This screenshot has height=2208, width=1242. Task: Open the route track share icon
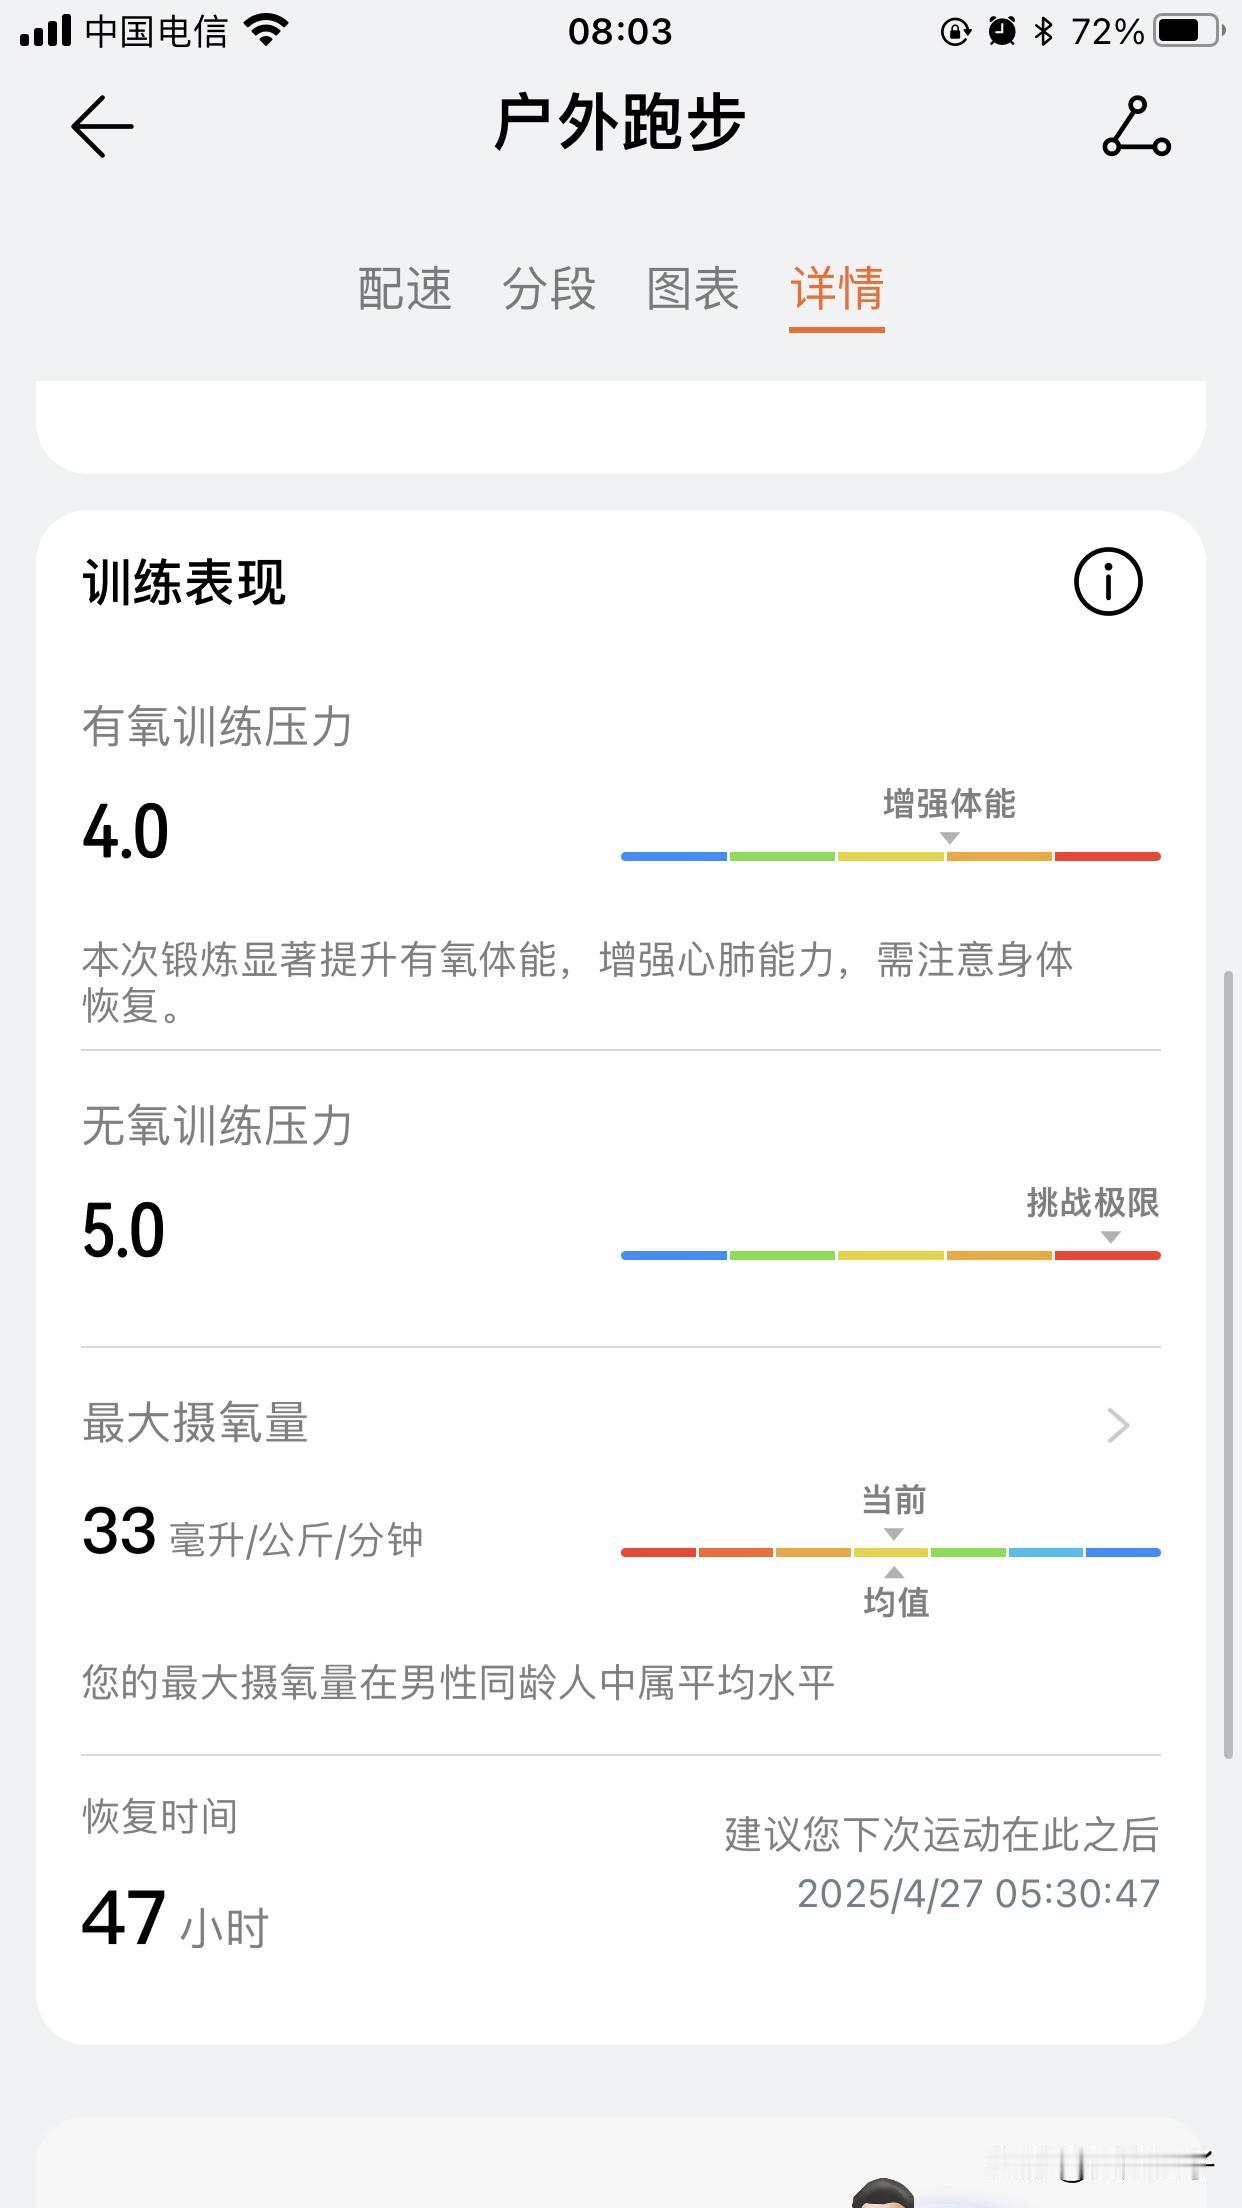tap(1136, 126)
